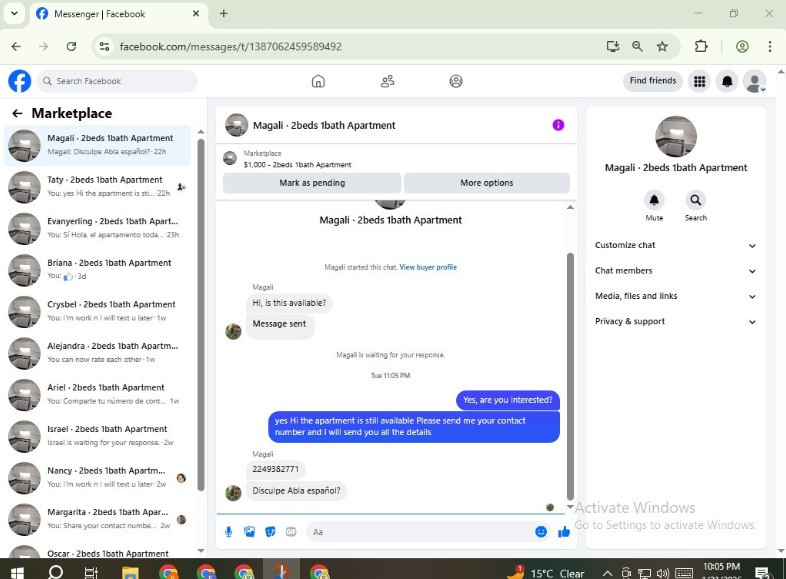Open the $1,000 2beds 1bath Apartment listing
The image size is (786, 579).
tap(297, 164)
